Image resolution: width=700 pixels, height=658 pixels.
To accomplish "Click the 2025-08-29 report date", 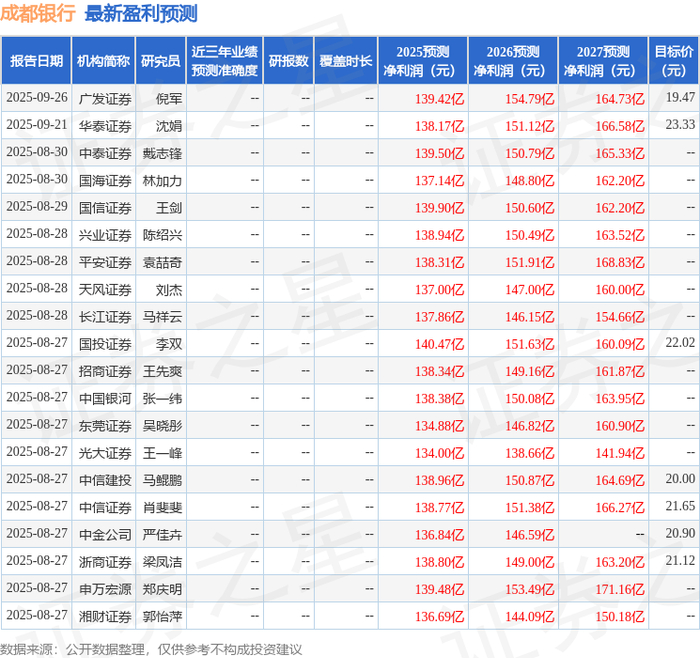I will point(37,206).
